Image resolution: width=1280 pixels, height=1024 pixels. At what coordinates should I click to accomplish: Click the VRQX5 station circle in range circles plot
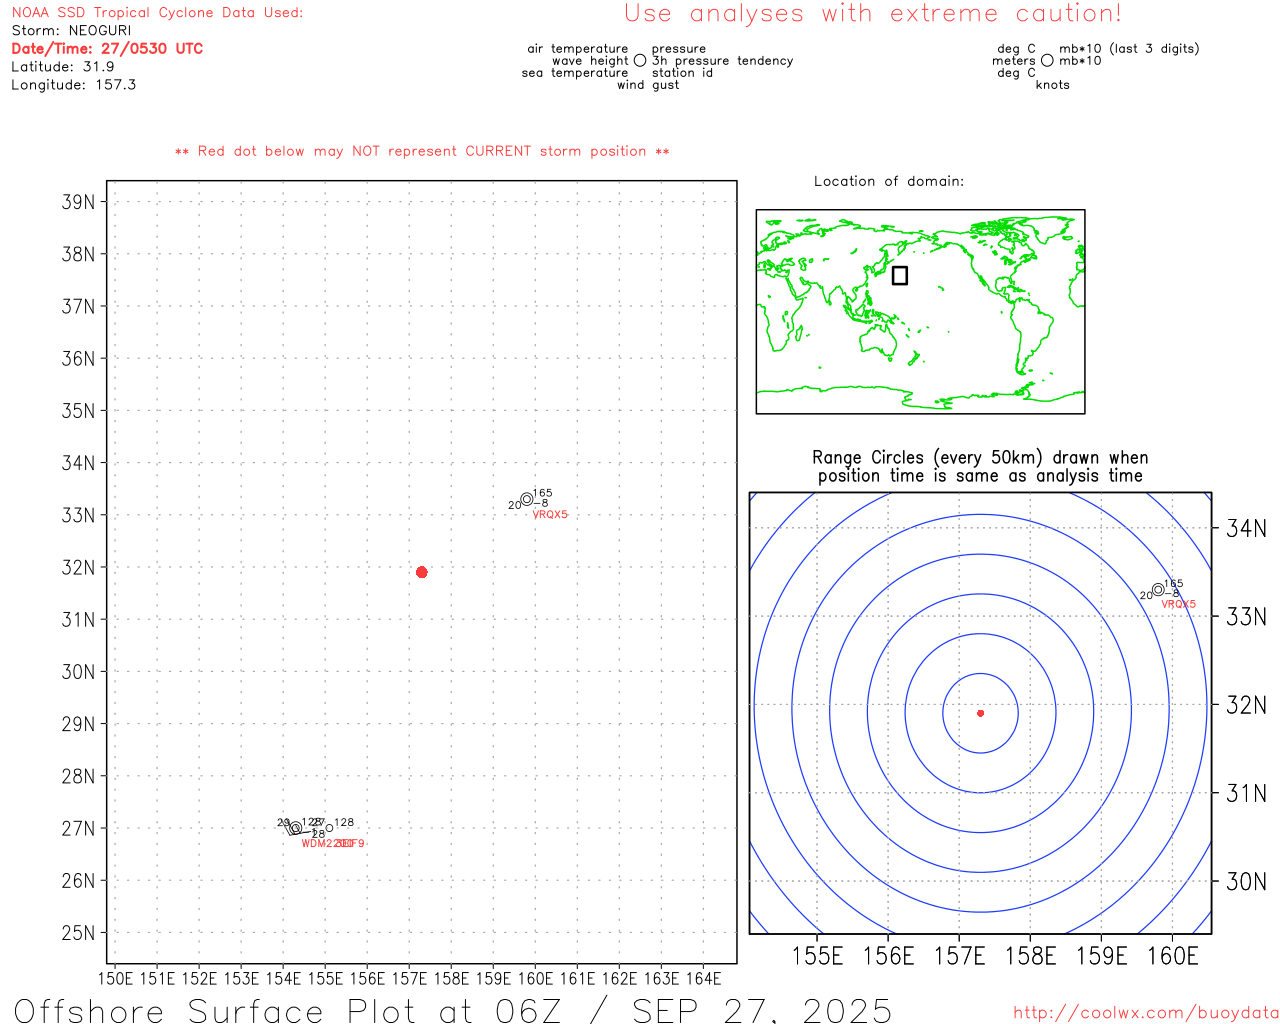pos(1158,590)
